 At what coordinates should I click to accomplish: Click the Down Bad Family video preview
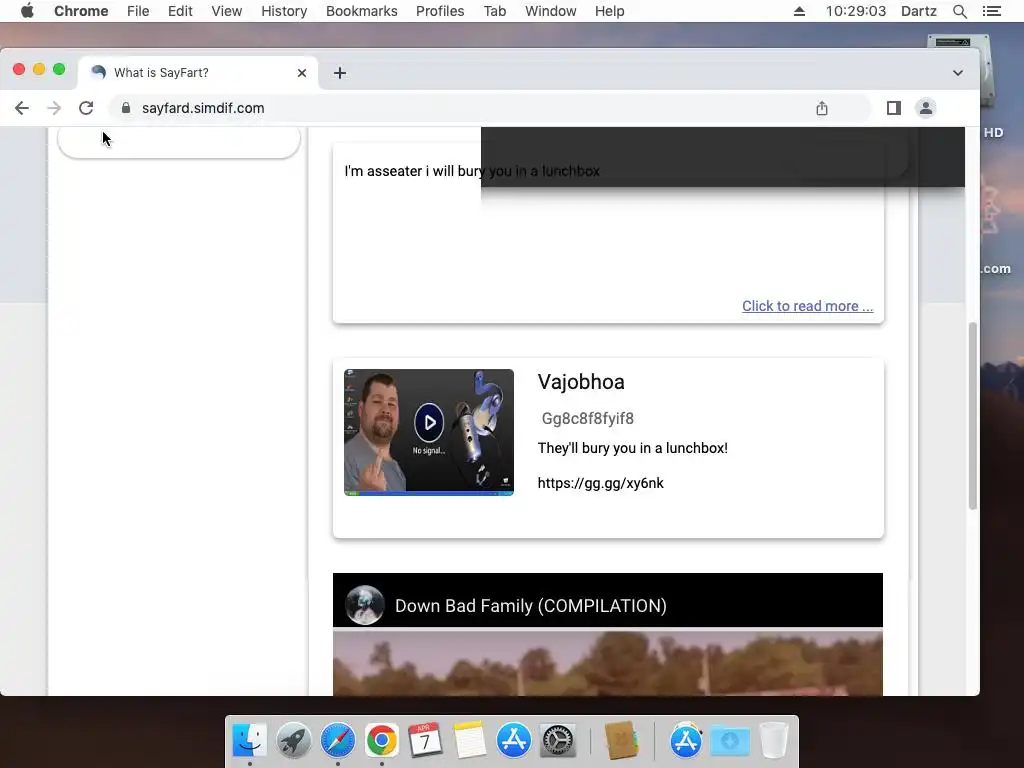click(x=607, y=663)
